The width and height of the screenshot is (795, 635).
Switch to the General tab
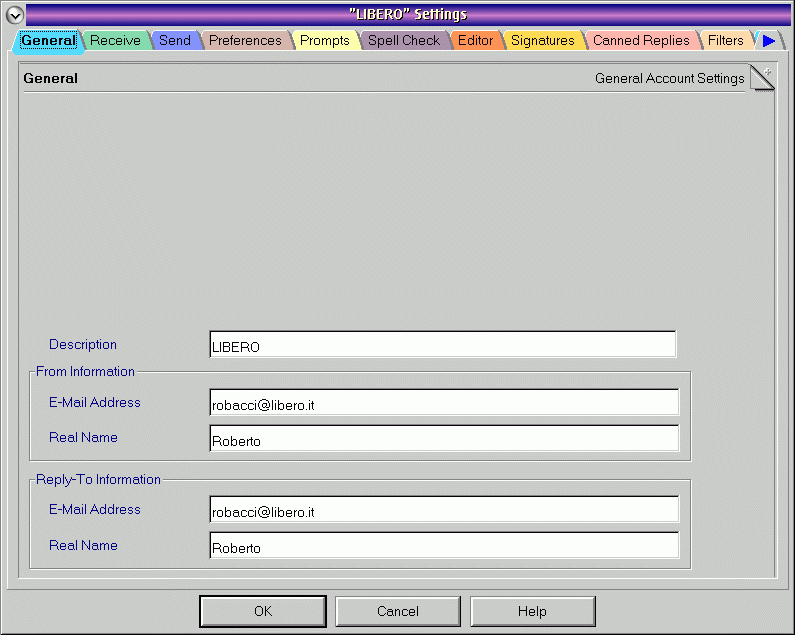click(x=48, y=41)
